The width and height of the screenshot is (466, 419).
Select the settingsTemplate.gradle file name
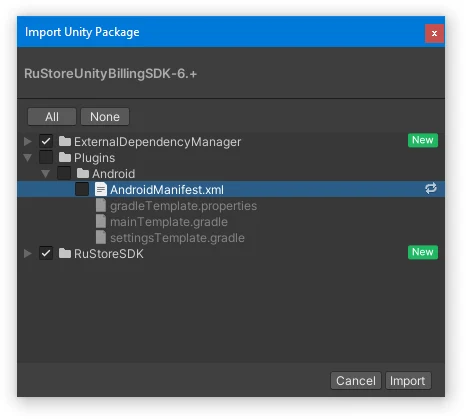tap(177, 238)
